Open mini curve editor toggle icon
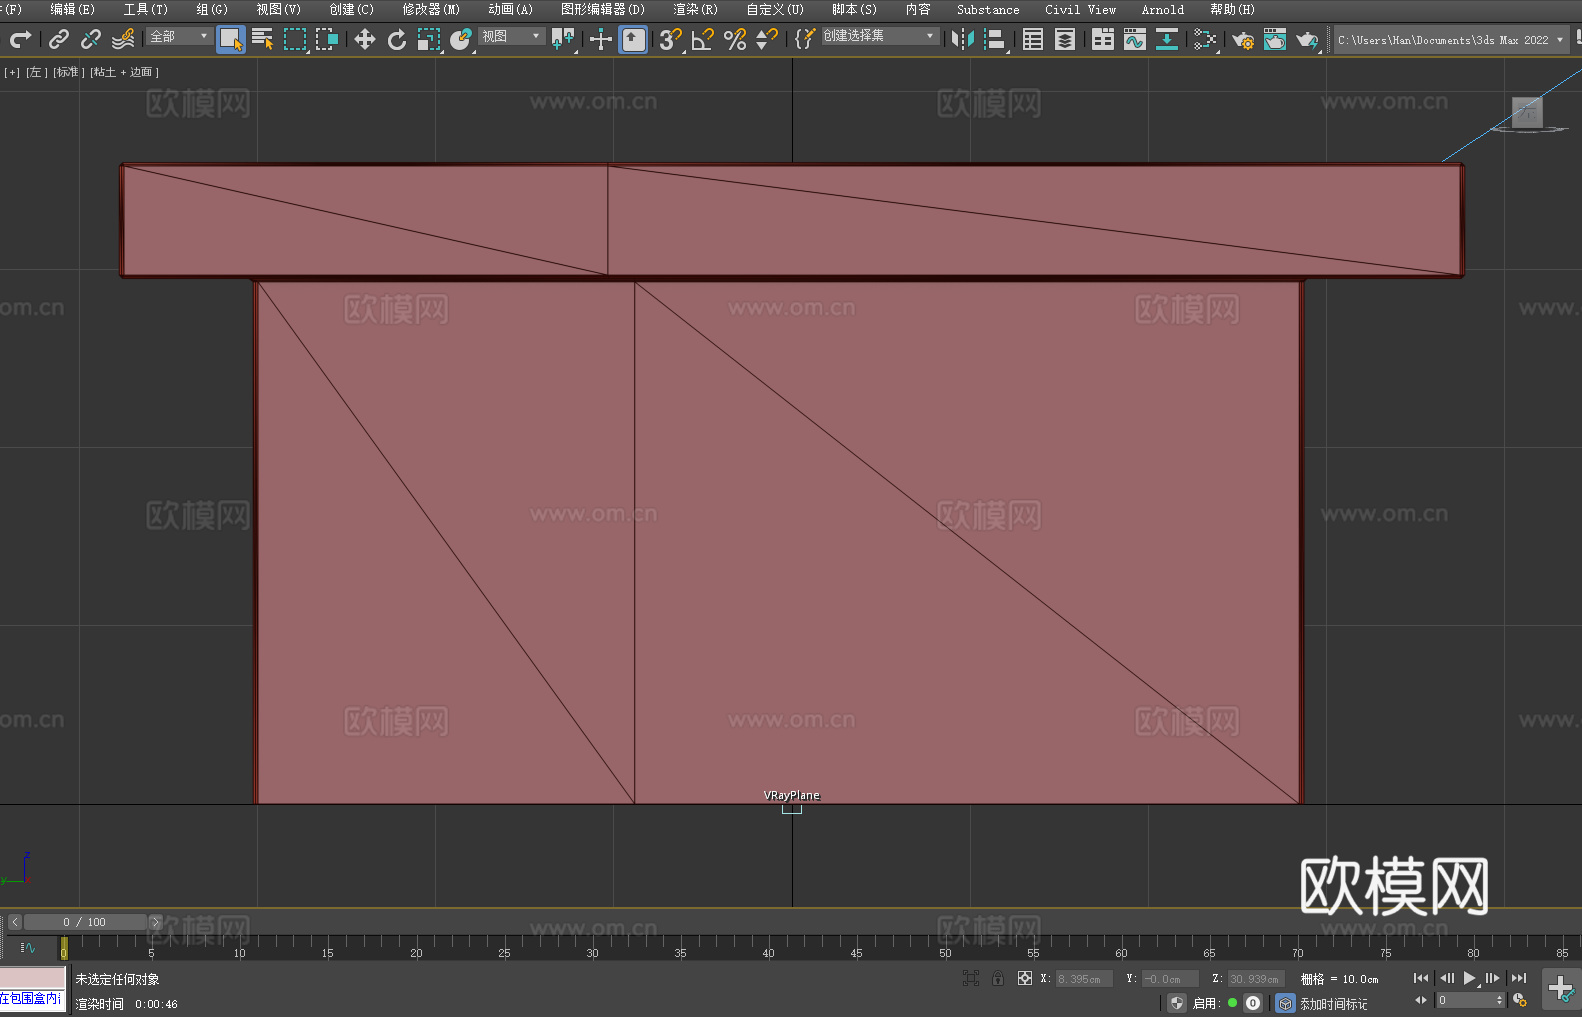 [28, 947]
